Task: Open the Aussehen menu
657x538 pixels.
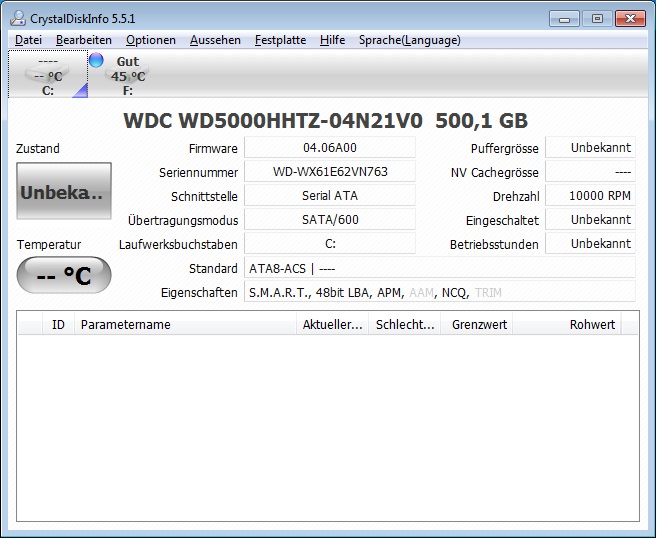Action: point(215,40)
